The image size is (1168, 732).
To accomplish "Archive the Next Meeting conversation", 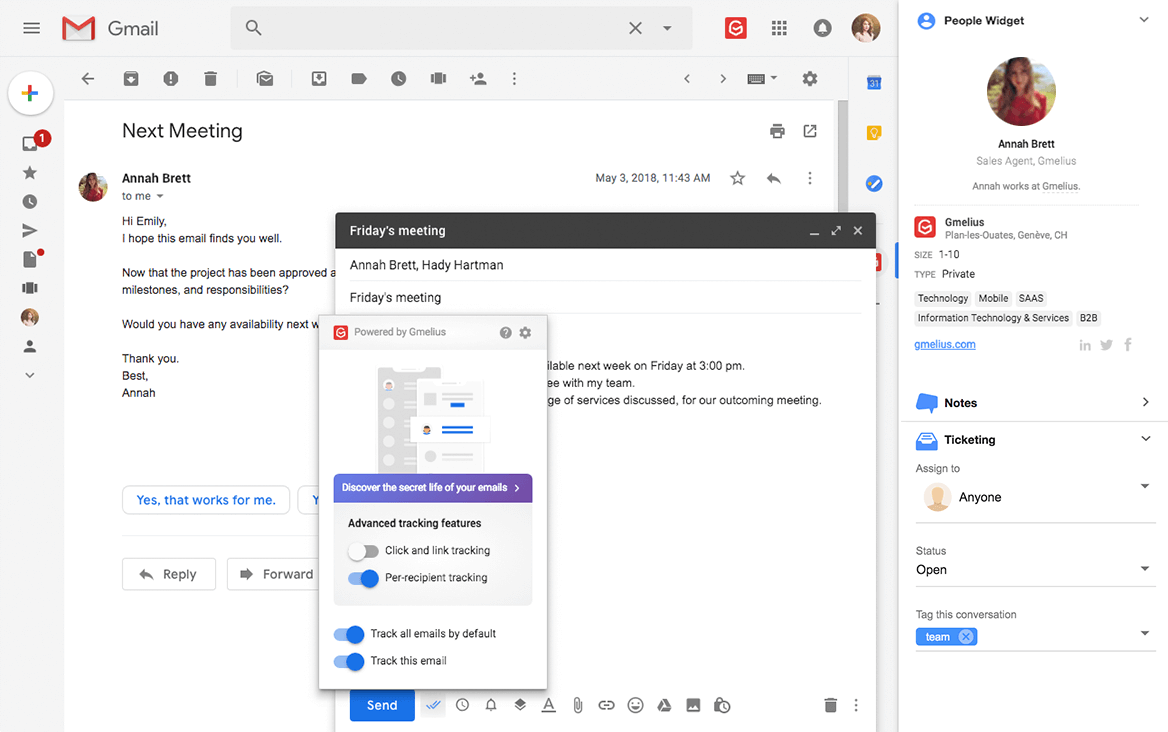I will [130, 78].
